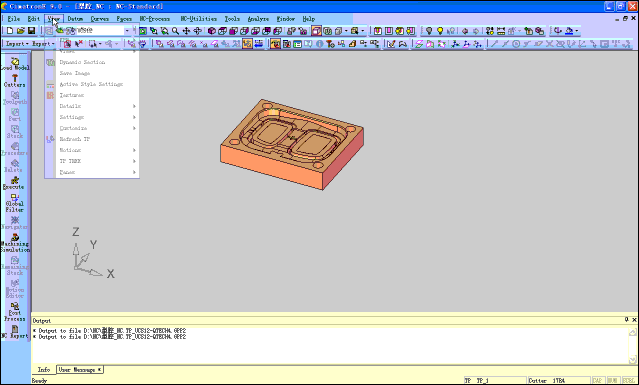
Task: Close the Output panel
Action: 634,320
